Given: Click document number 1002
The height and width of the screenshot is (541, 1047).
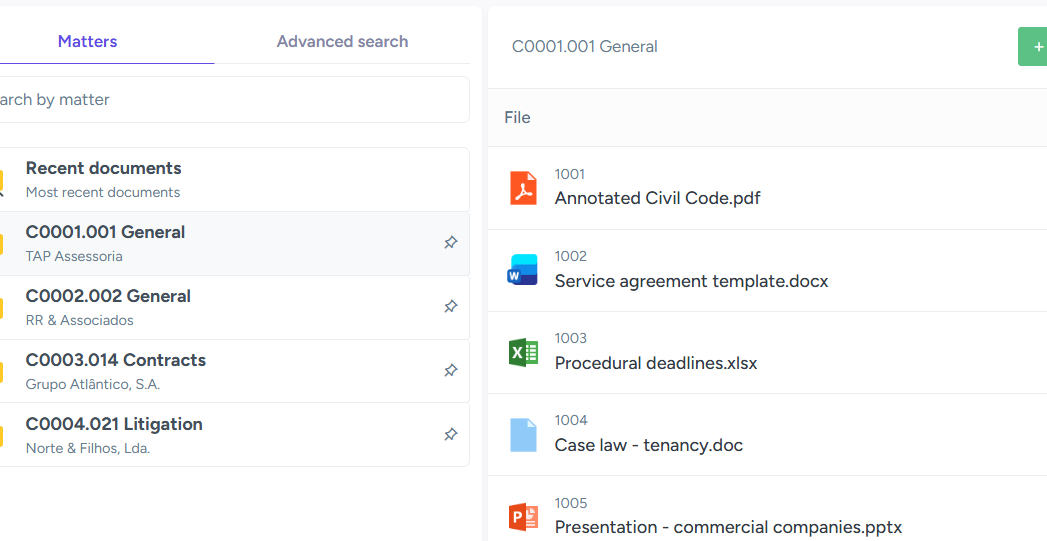Looking at the screenshot, I should click(570, 256).
